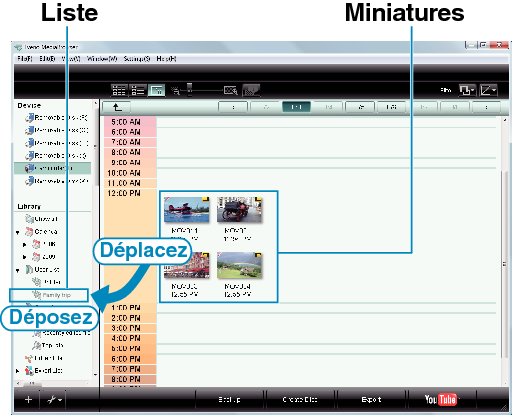Collapse the User List tree node
512x415 pixels.
coord(18,270)
